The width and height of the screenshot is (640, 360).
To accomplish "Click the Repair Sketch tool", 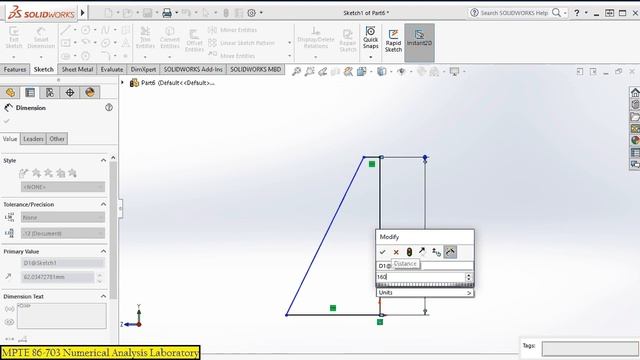I will (x=348, y=41).
